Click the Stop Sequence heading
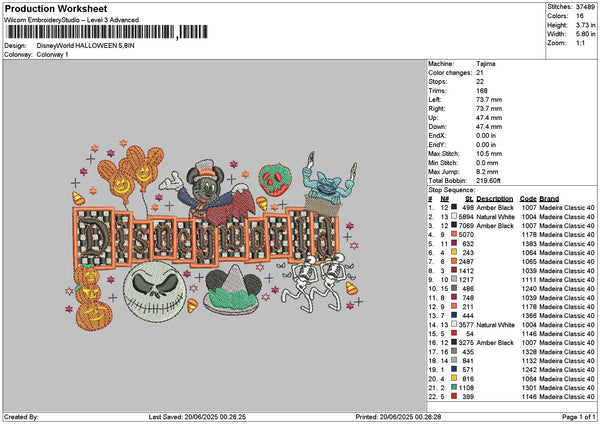This screenshot has height=424, width=600. click(x=452, y=190)
